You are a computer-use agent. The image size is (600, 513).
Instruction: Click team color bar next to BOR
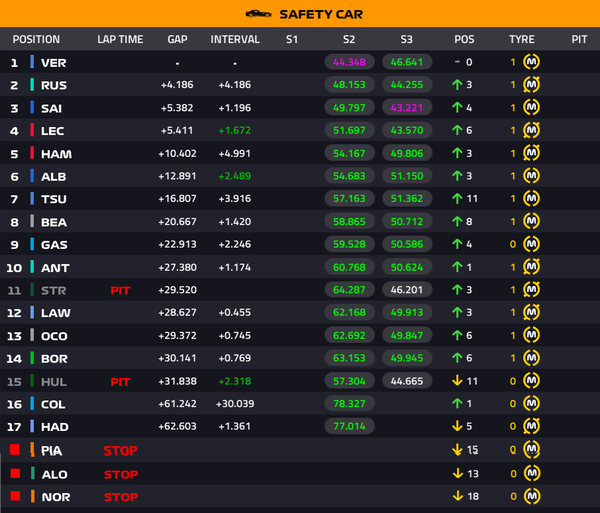32,358
